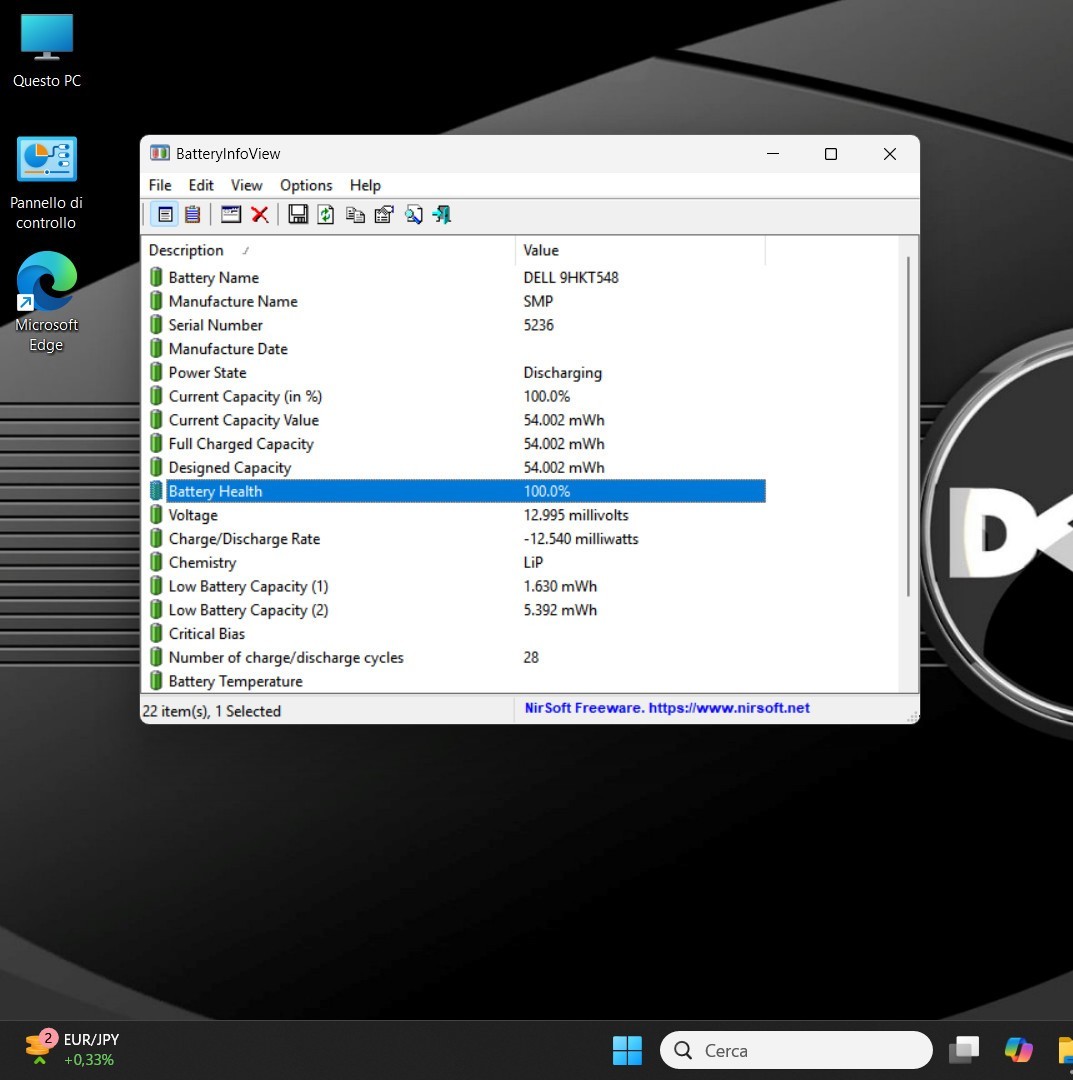The height and width of the screenshot is (1080, 1073).
Task: Select the Designed Capacity row
Action: tap(455, 468)
